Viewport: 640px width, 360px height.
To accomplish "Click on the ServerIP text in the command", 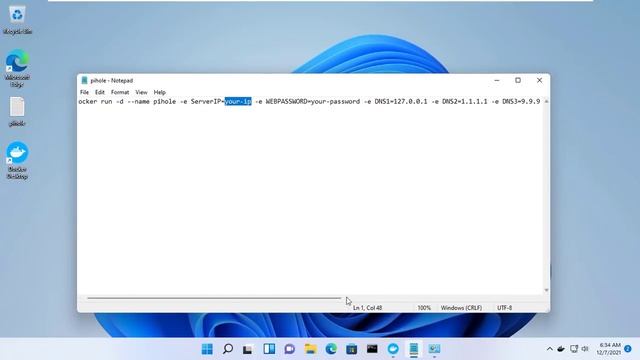I will pos(206,101).
